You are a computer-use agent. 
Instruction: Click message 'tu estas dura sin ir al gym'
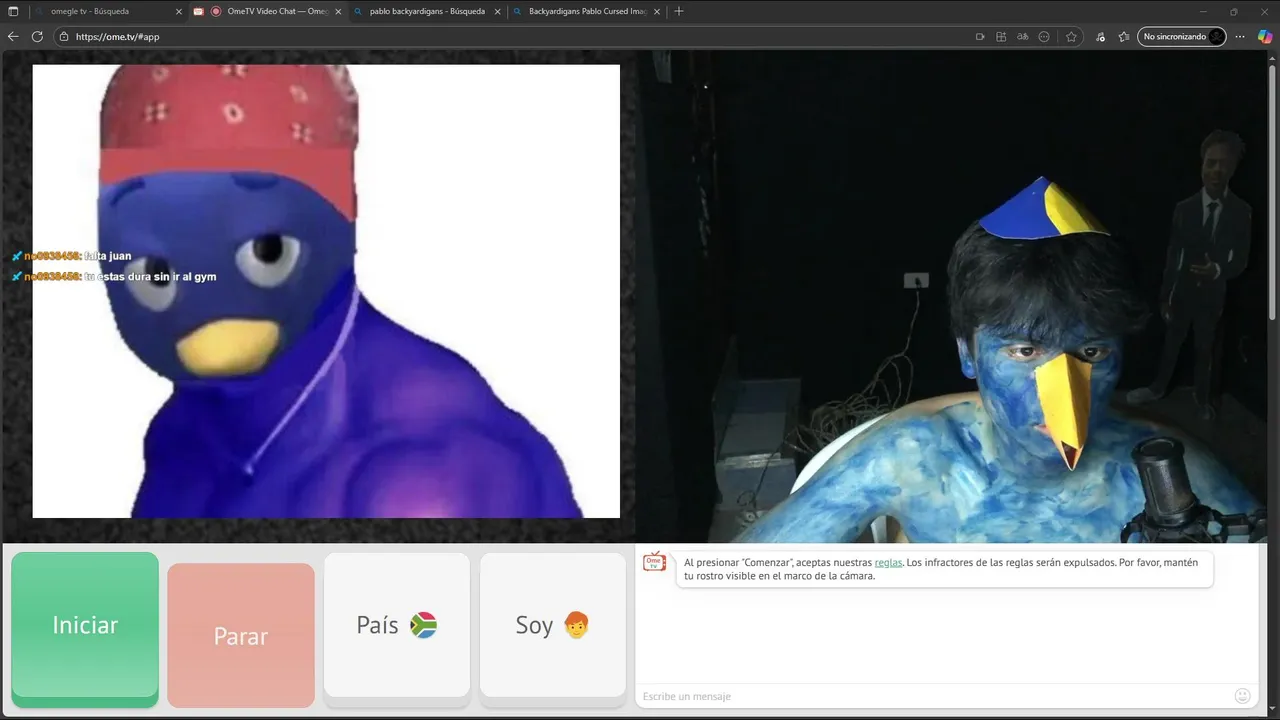(x=150, y=277)
